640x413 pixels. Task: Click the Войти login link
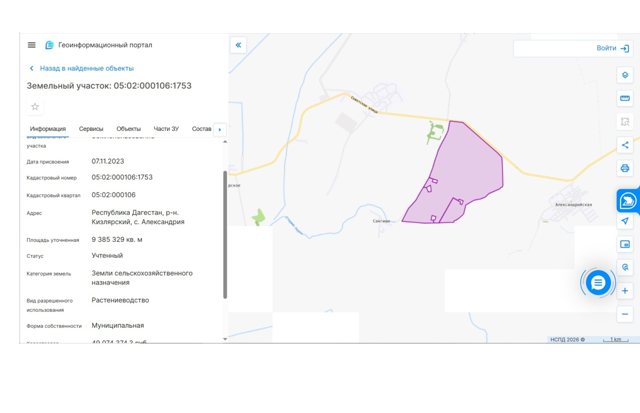pos(606,48)
